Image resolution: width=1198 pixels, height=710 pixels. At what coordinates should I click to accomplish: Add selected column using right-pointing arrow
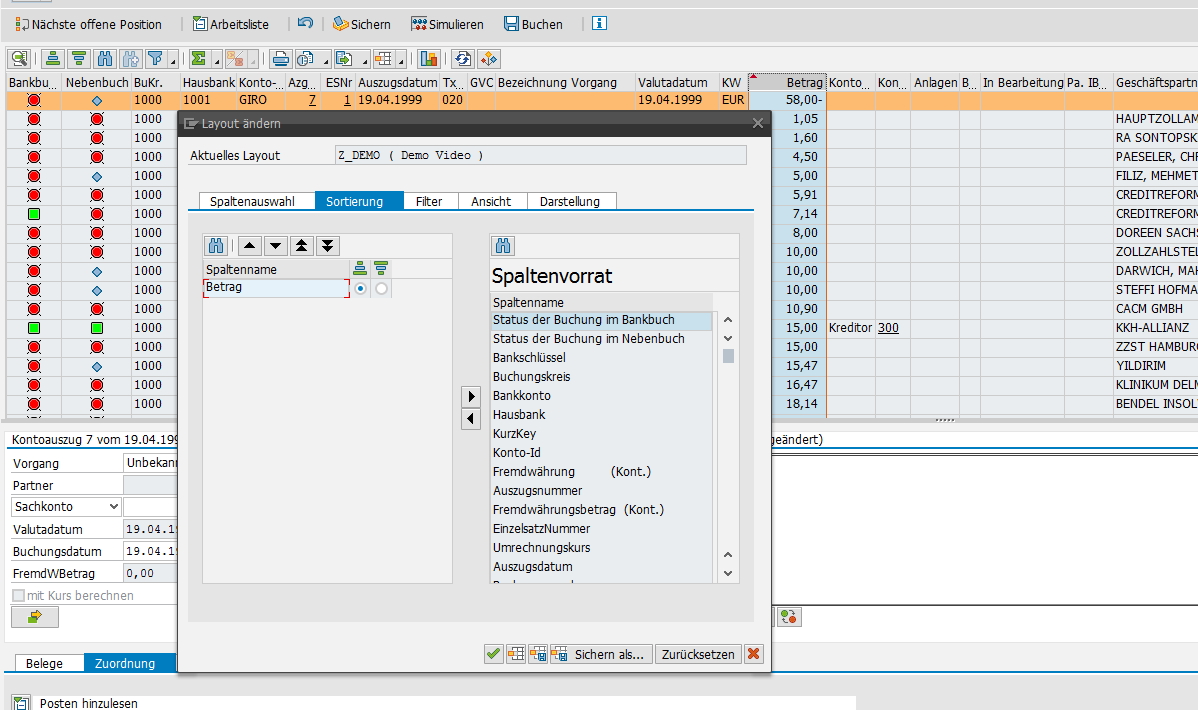[x=471, y=396]
